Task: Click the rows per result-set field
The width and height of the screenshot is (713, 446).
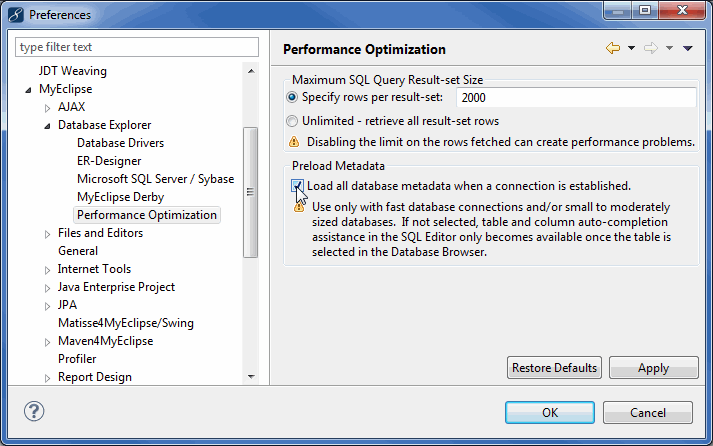Action: pos(575,98)
